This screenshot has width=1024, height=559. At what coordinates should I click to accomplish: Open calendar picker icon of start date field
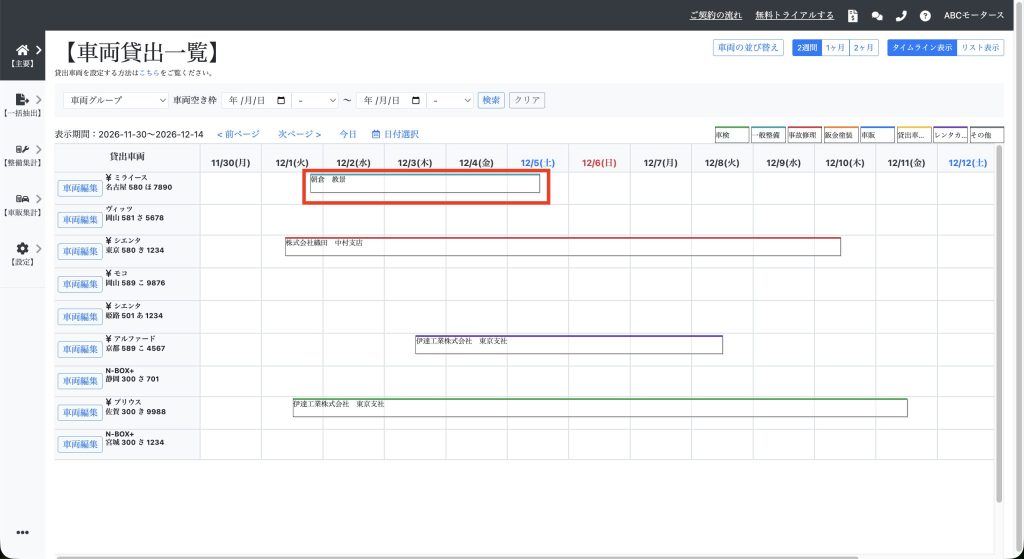point(281,101)
